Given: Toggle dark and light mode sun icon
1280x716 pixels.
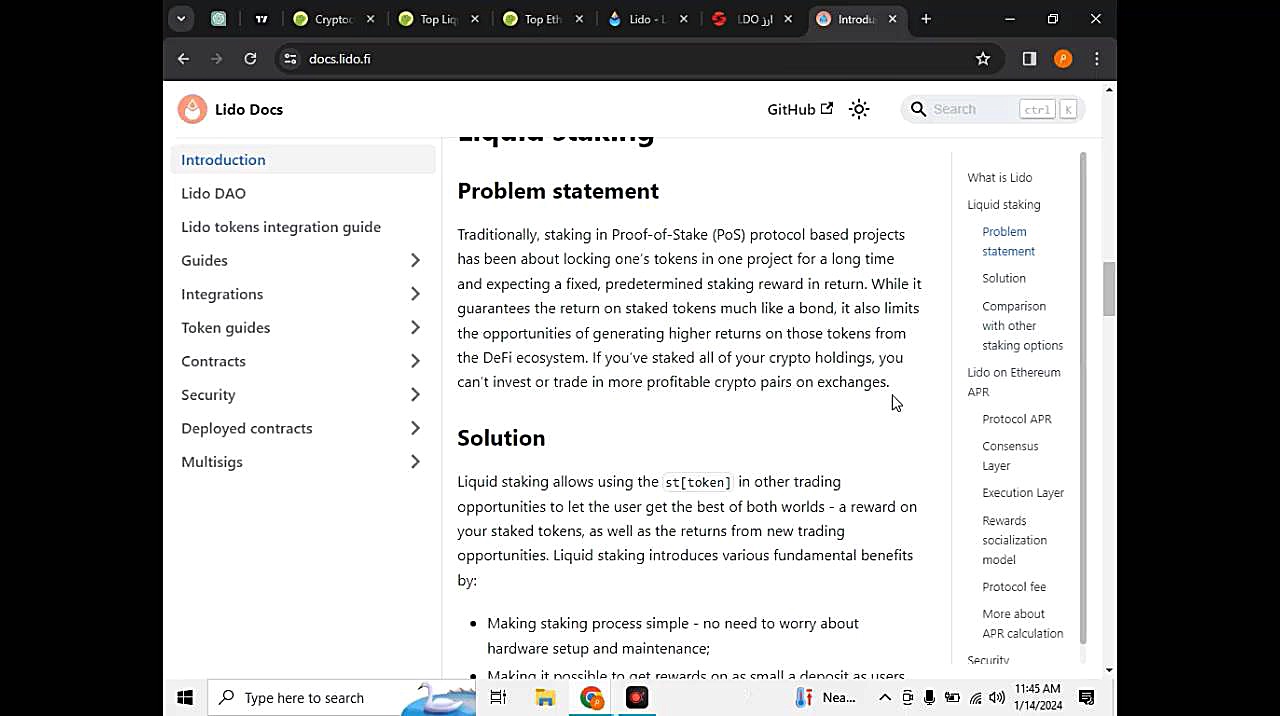Looking at the screenshot, I should pos(859,109).
